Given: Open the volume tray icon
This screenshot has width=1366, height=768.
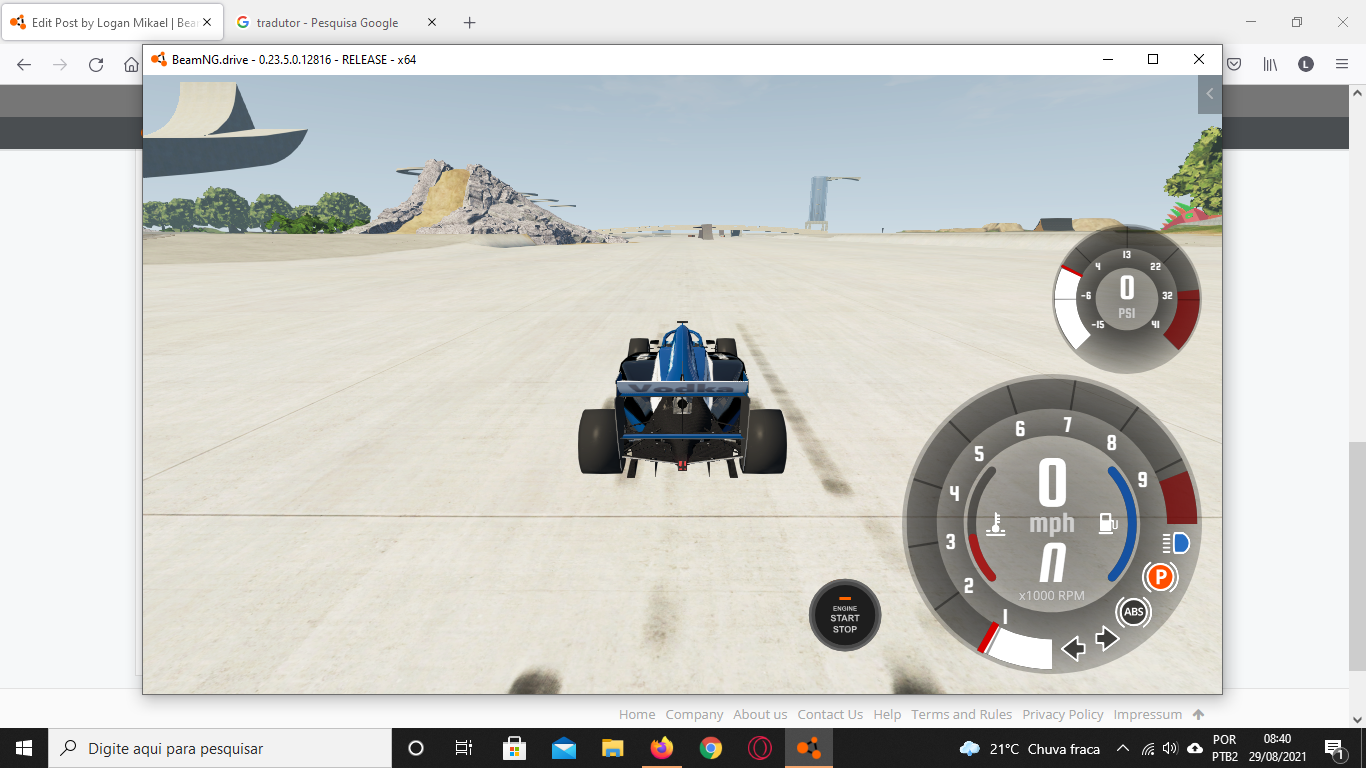Looking at the screenshot, I should [x=1170, y=748].
